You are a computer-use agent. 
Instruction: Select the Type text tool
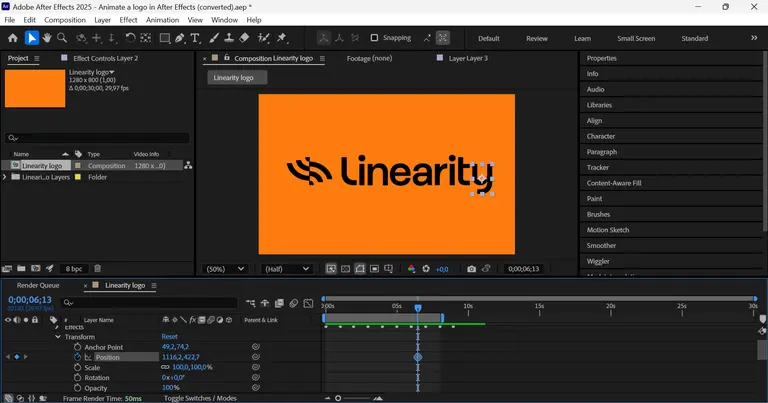(195, 38)
